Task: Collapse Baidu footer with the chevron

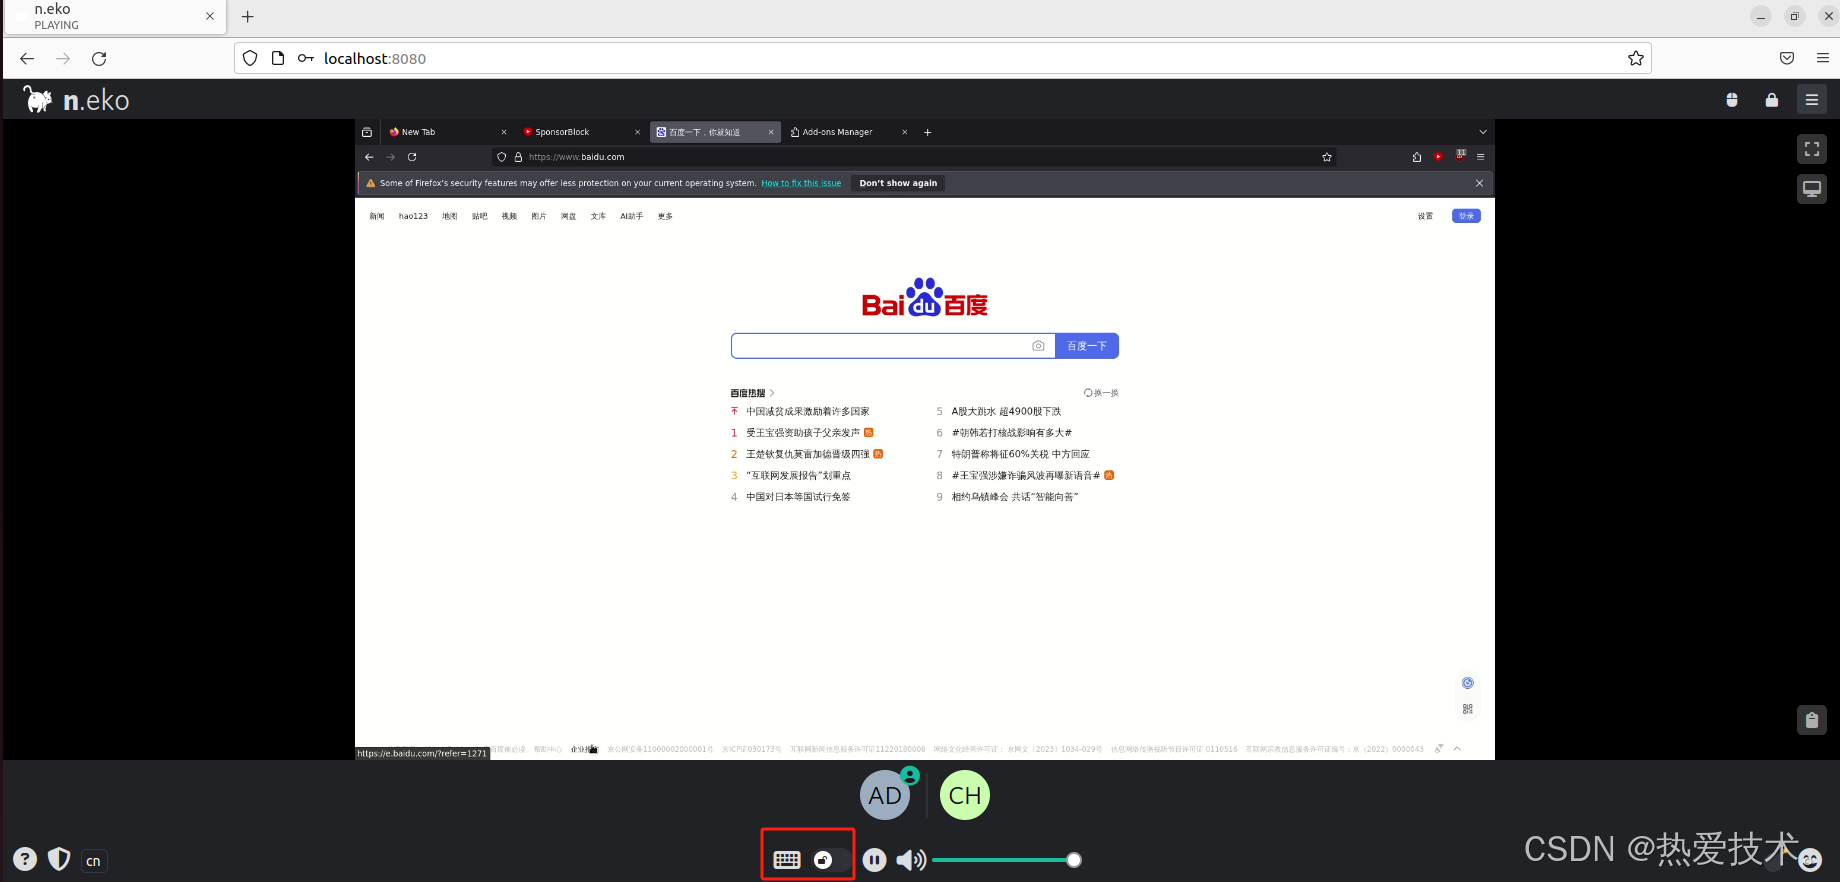Action: pyautogui.click(x=1457, y=749)
